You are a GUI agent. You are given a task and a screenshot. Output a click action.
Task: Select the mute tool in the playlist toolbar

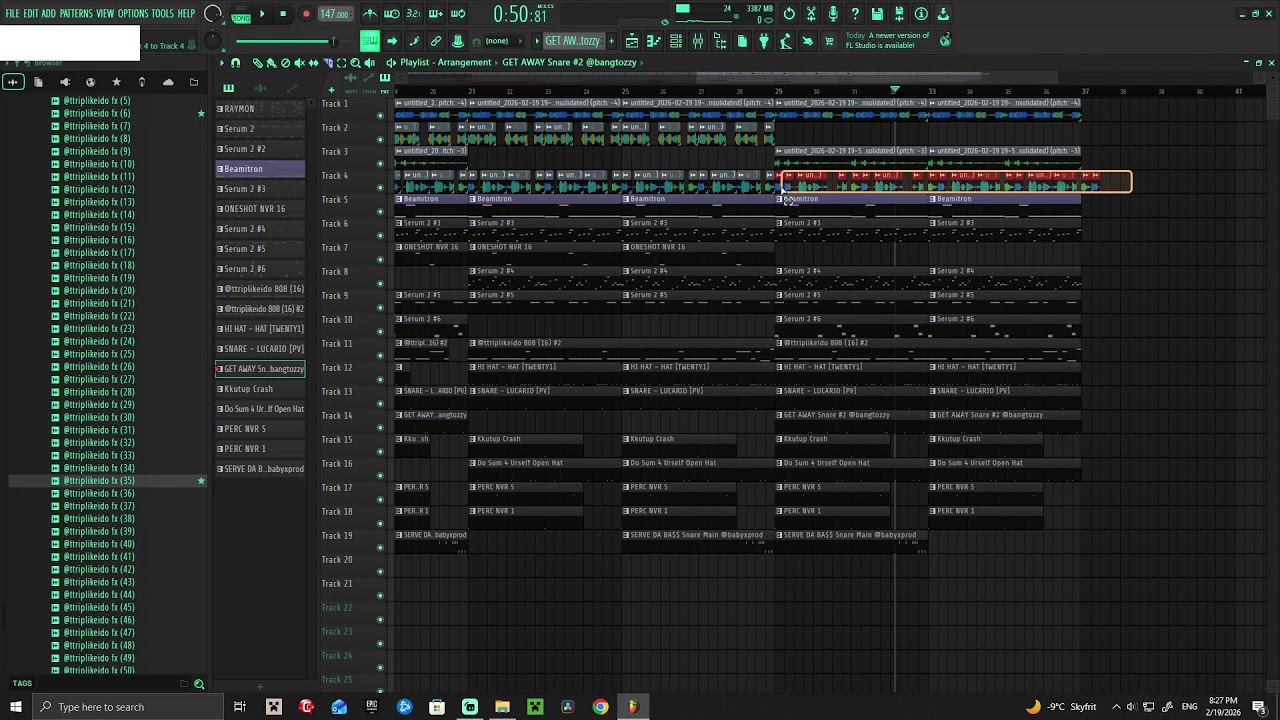click(x=299, y=63)
